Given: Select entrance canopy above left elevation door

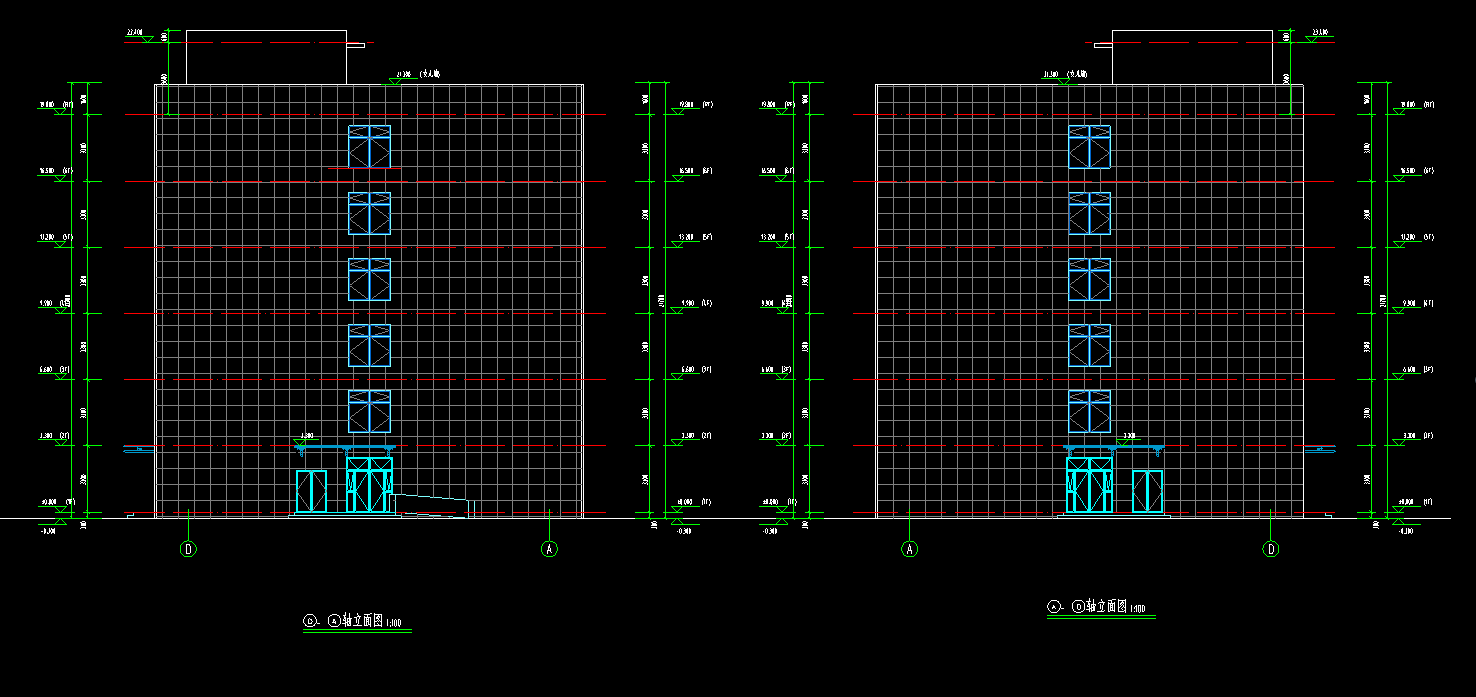Looking at the screenshot, I should [345, 448].
